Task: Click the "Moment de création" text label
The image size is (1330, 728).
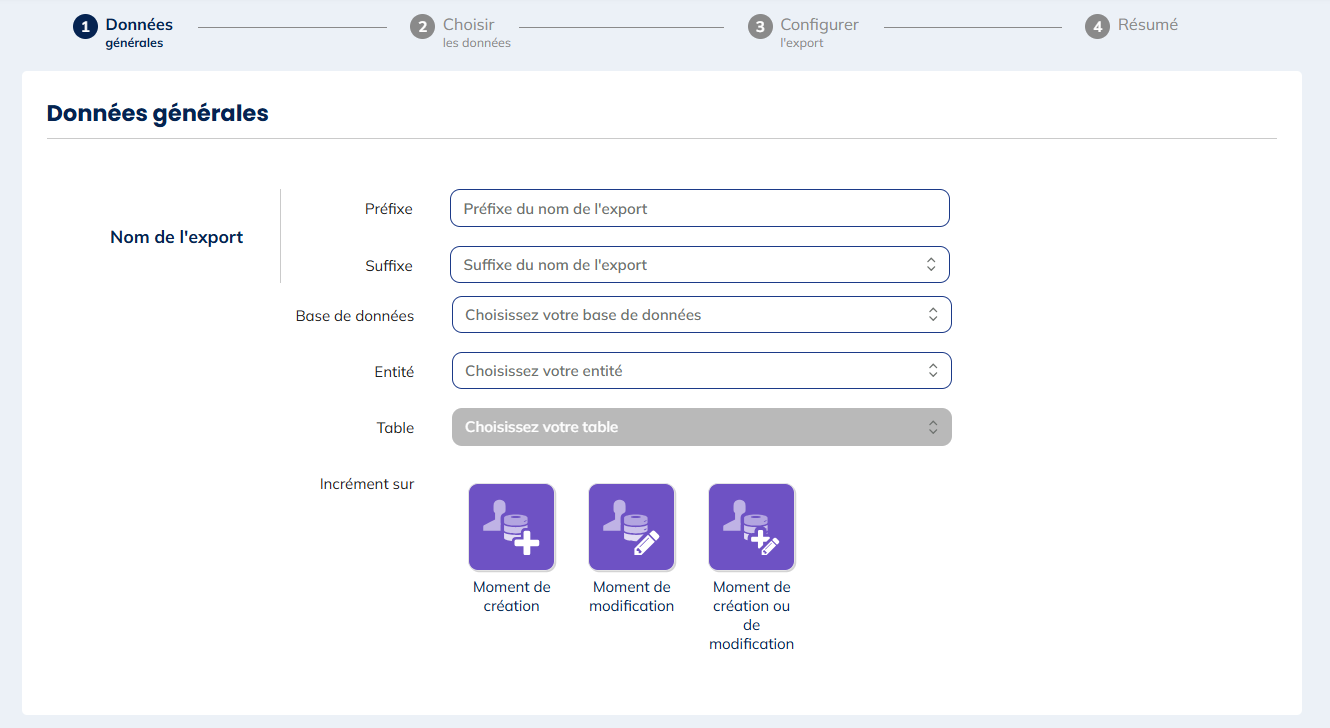Action: 511,596
